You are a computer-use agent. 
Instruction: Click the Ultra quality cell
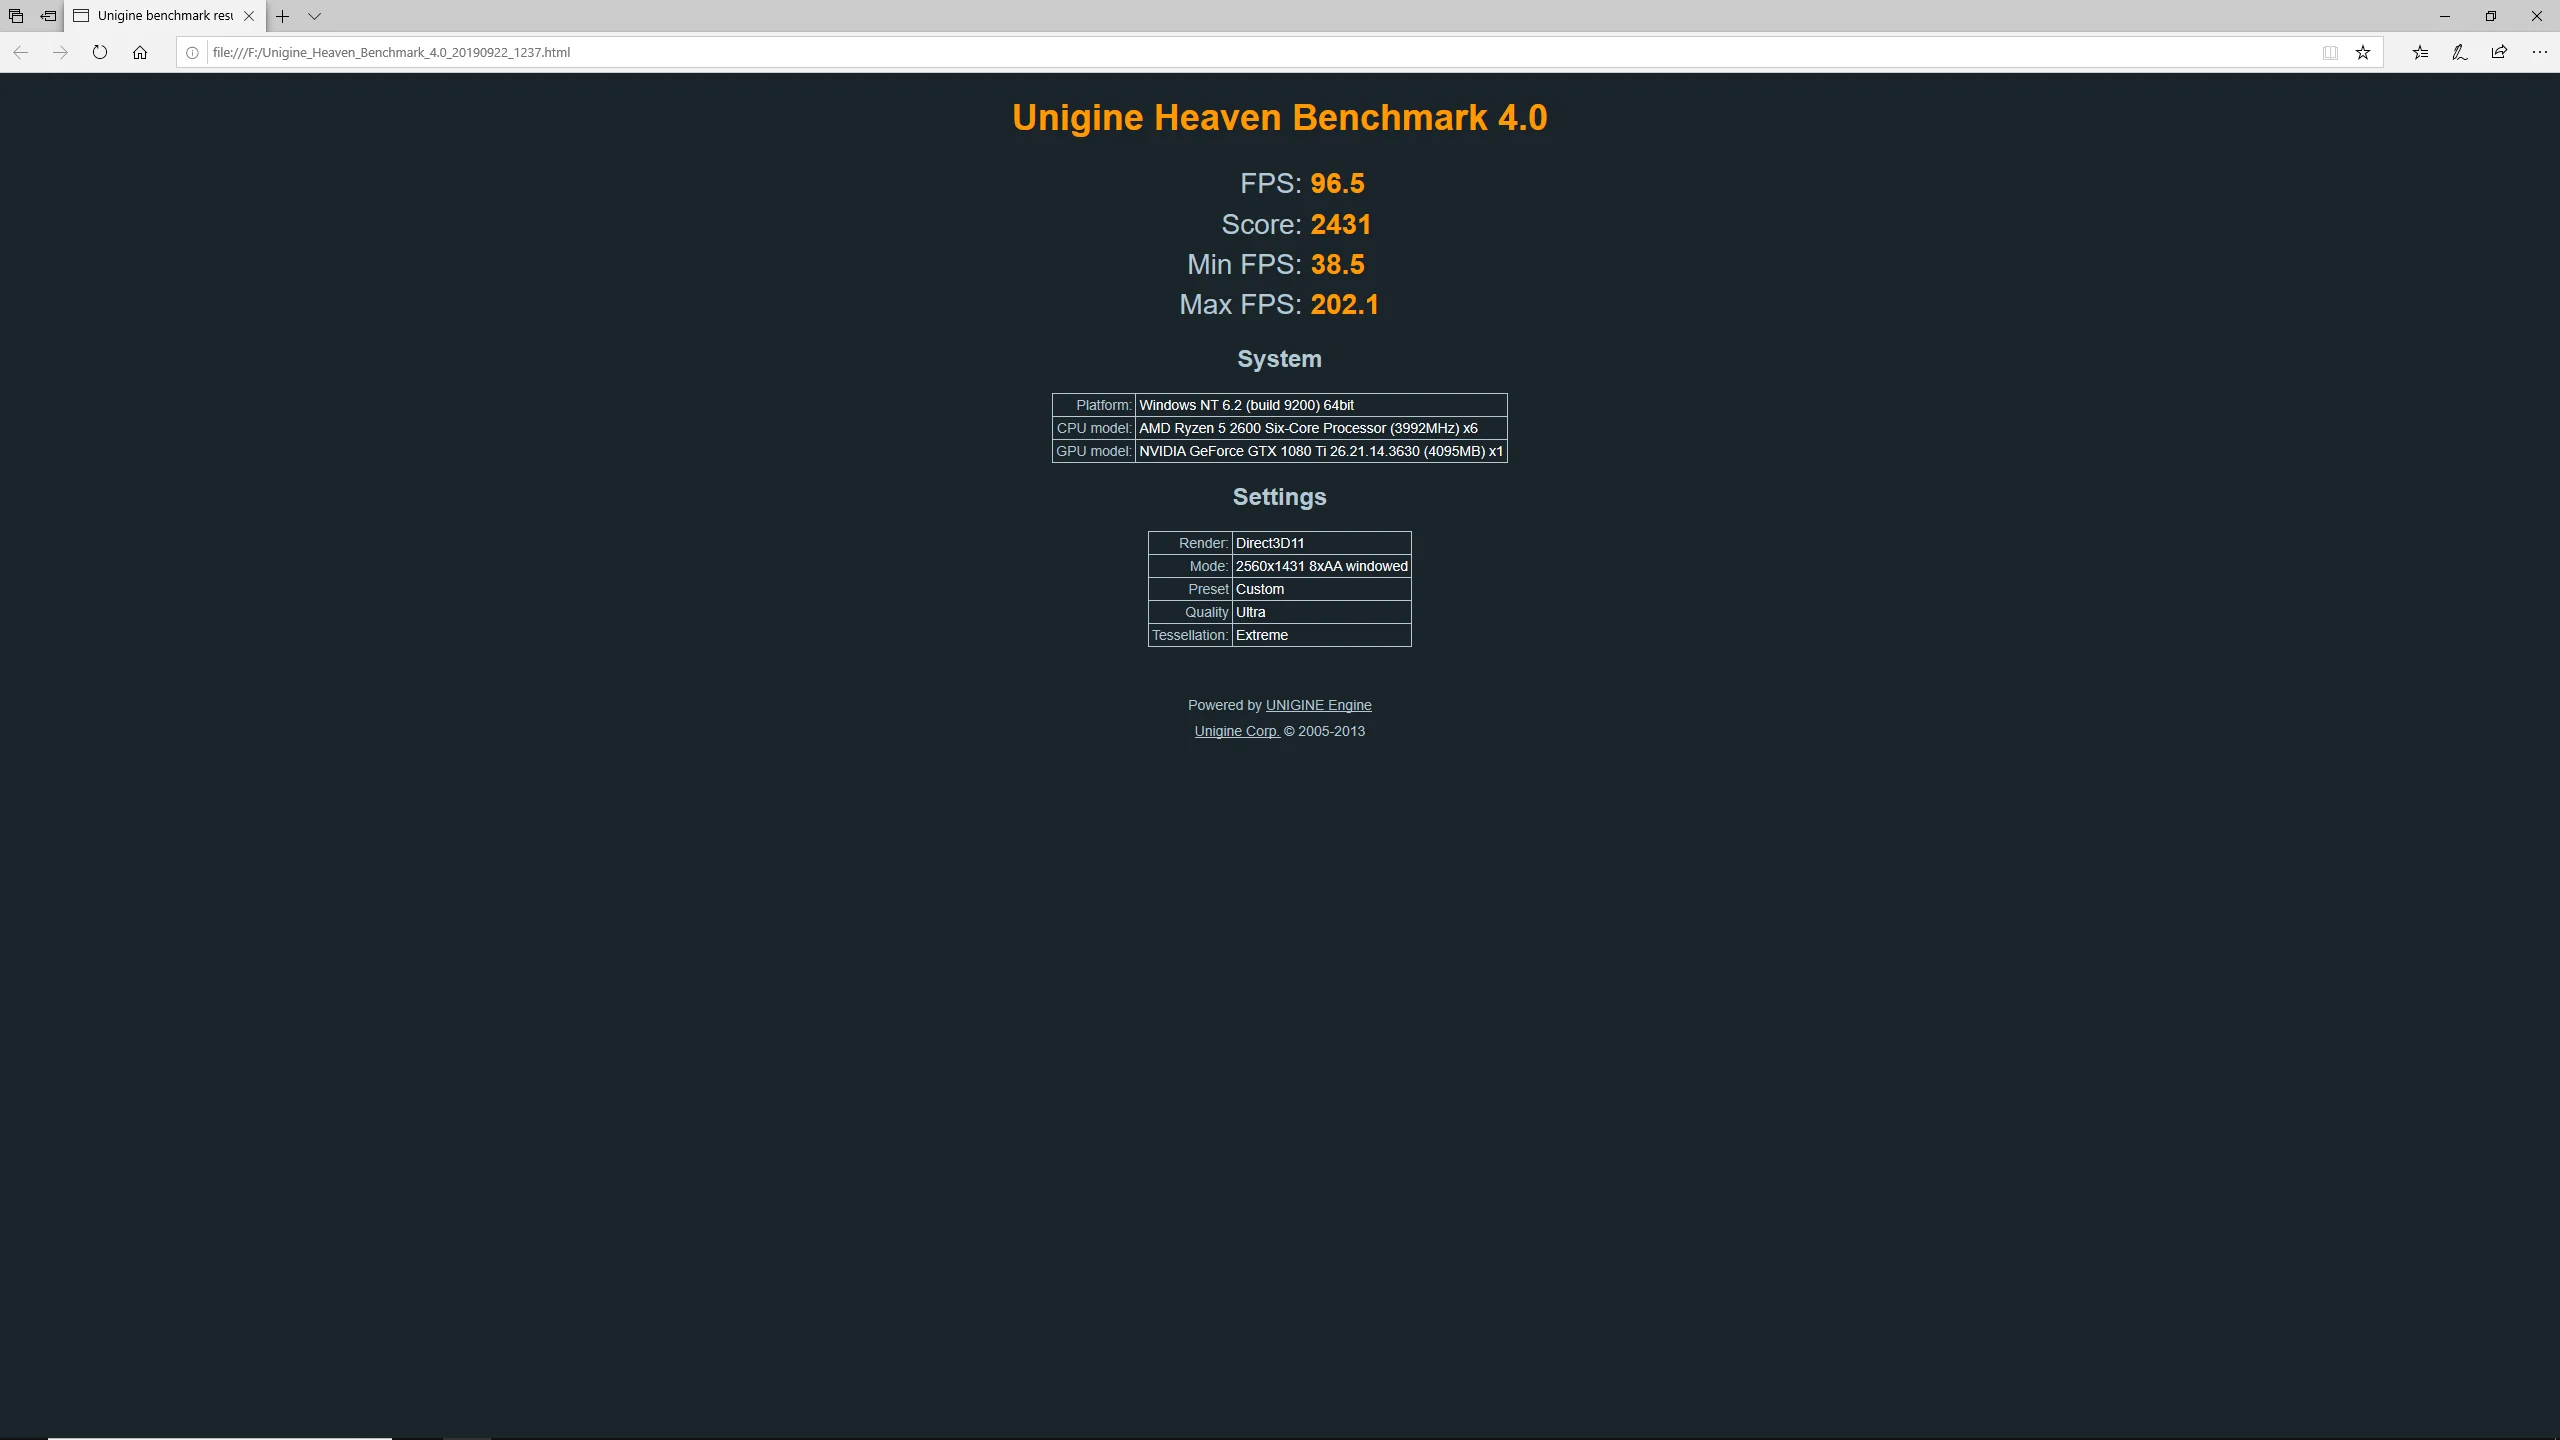coord(1321,612)
